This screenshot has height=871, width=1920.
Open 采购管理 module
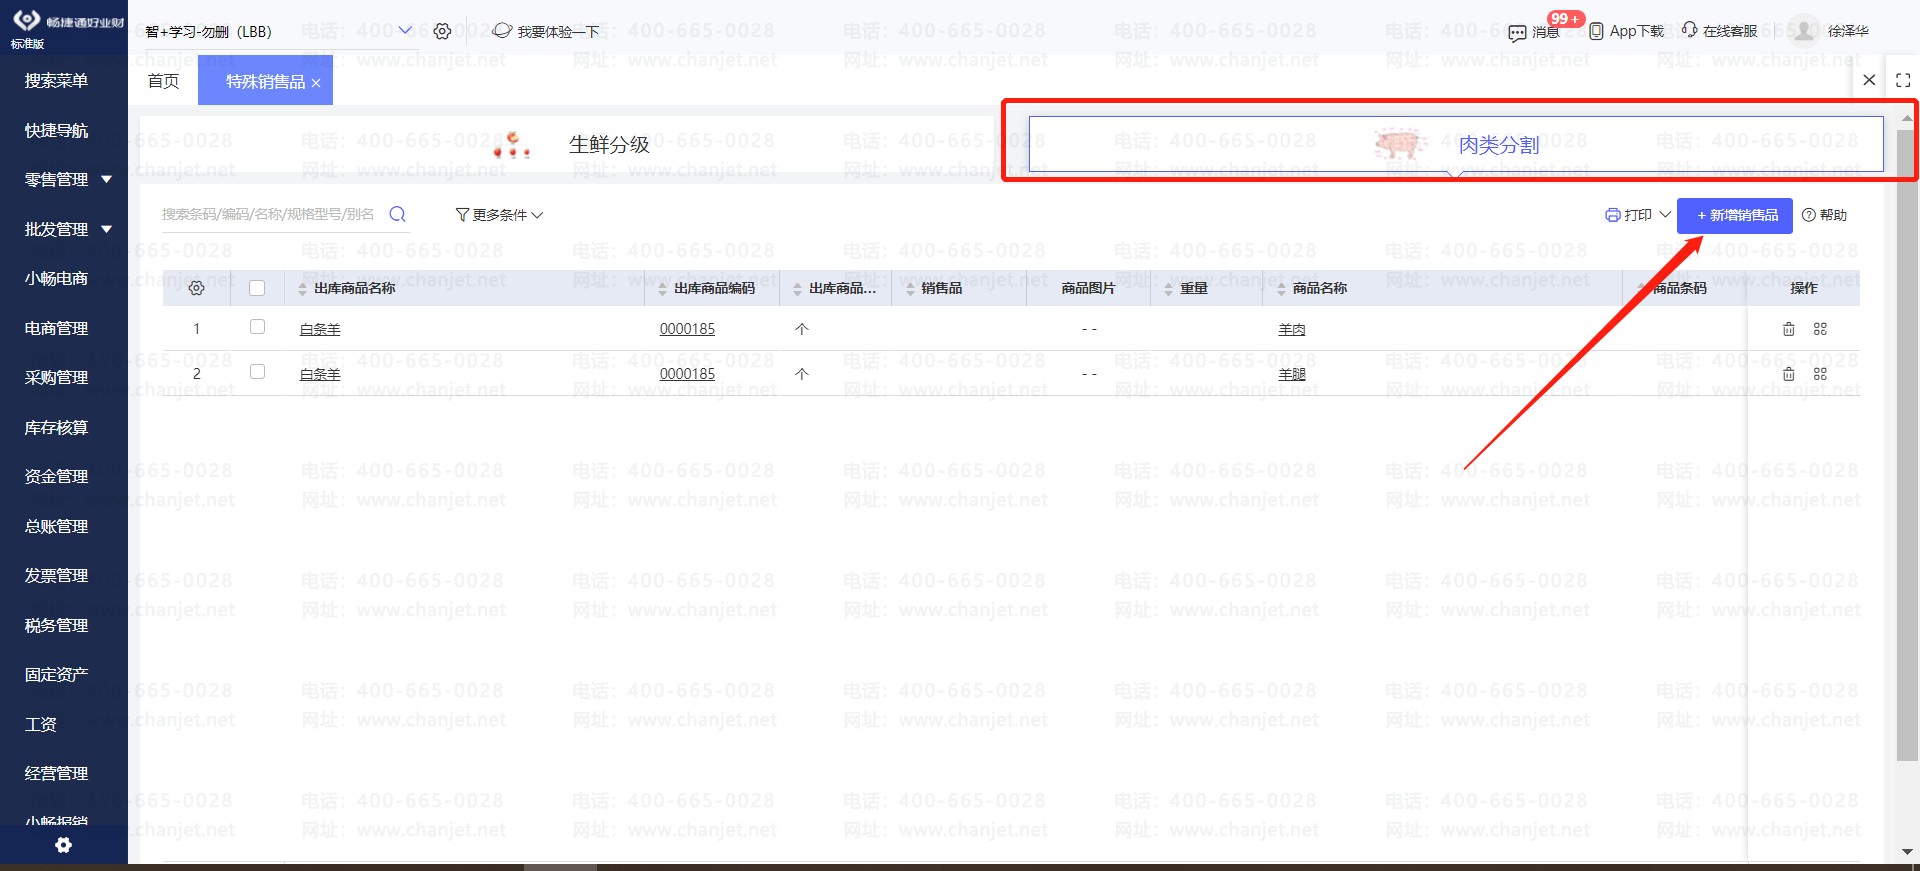click(57, 378)
